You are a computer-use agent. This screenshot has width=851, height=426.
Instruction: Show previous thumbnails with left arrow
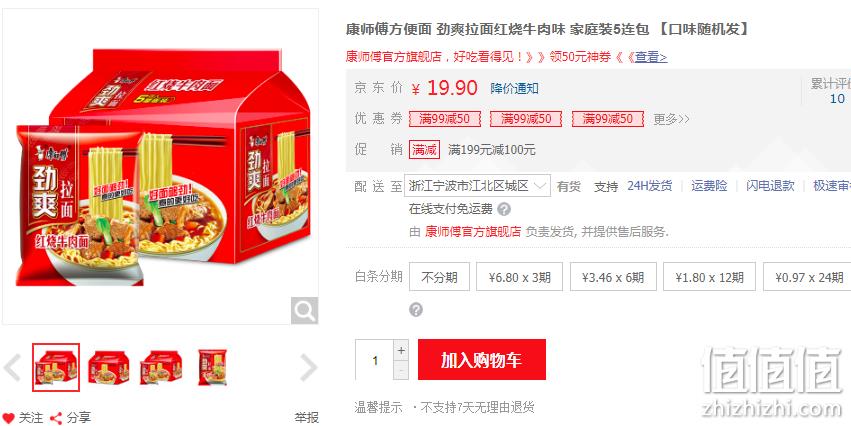pos(12,367)
